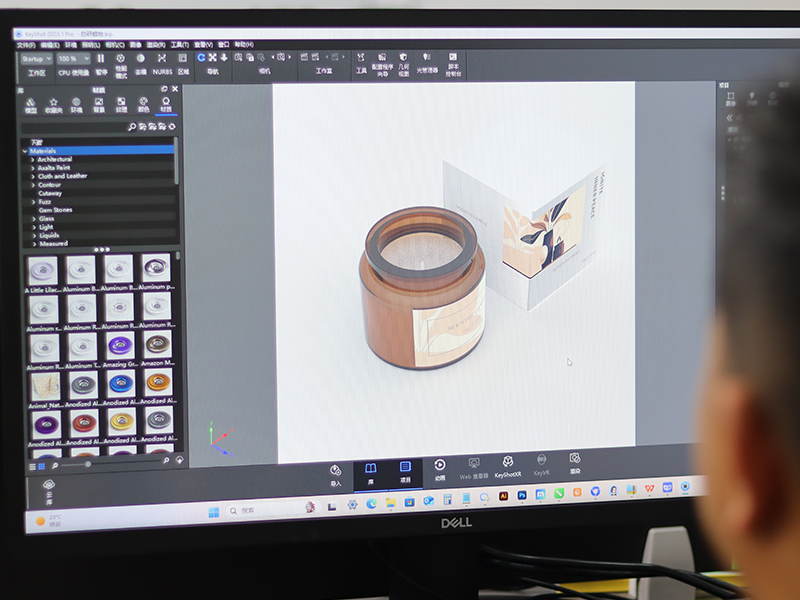800x600 pixels.
Task: Select the pan camera navigation icon
Action: pos(213,58)
